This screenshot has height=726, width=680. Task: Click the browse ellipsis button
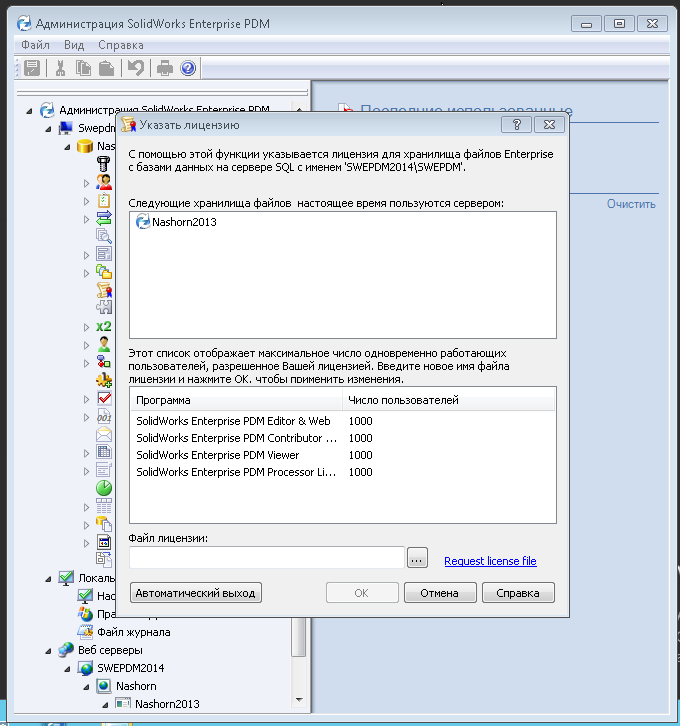coord(417,558)
